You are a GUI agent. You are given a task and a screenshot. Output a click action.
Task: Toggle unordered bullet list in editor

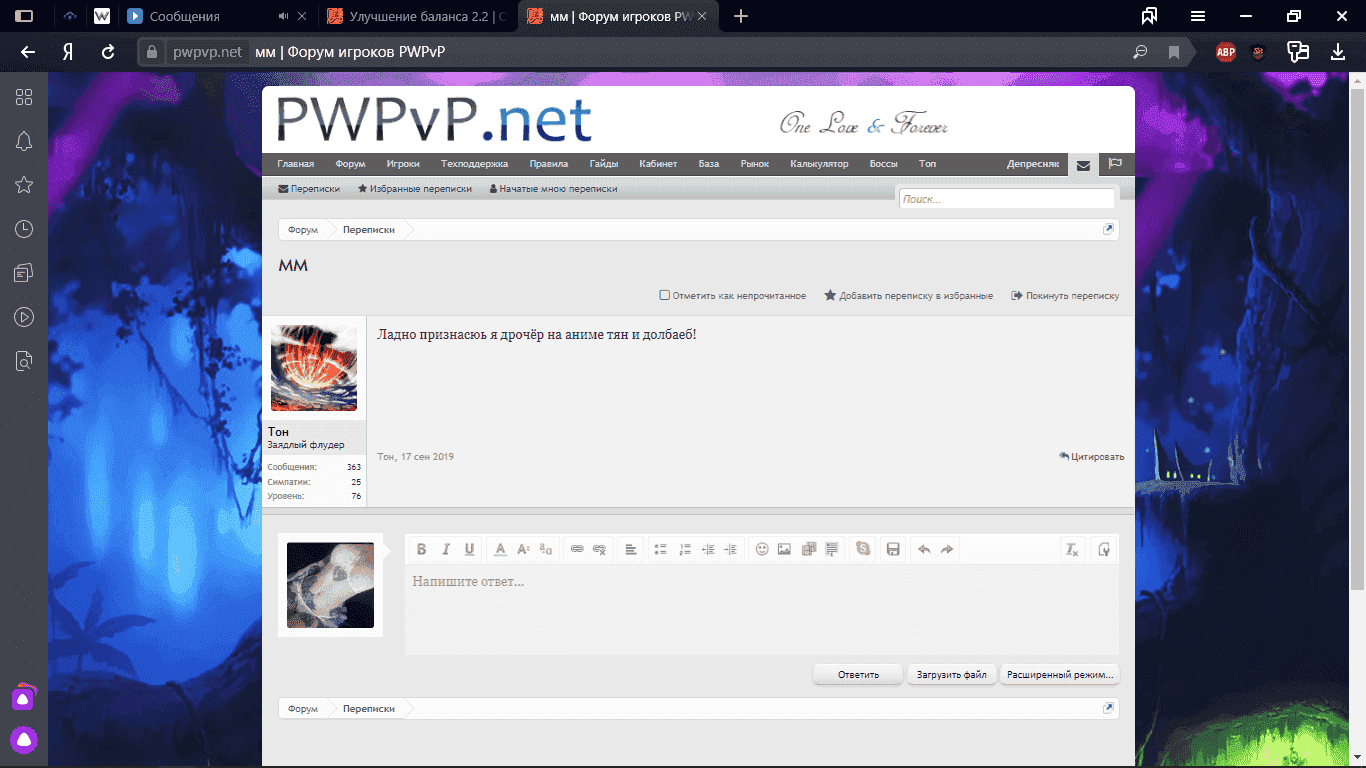660,549
